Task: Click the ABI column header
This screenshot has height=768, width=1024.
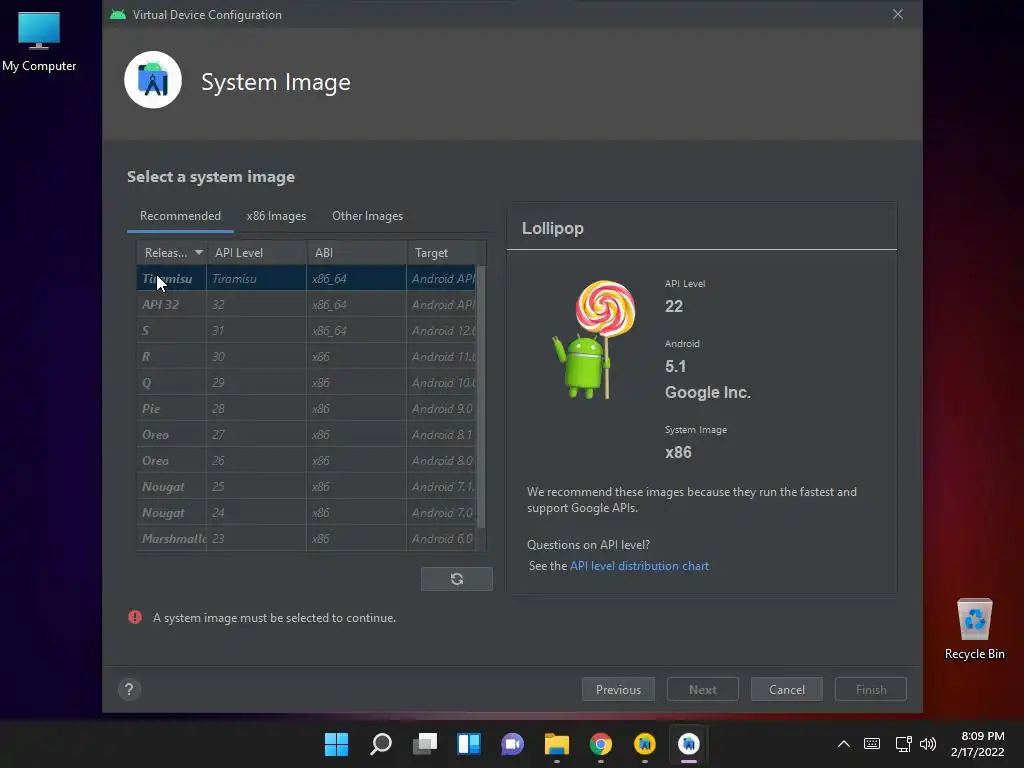Action: [357, 253]
